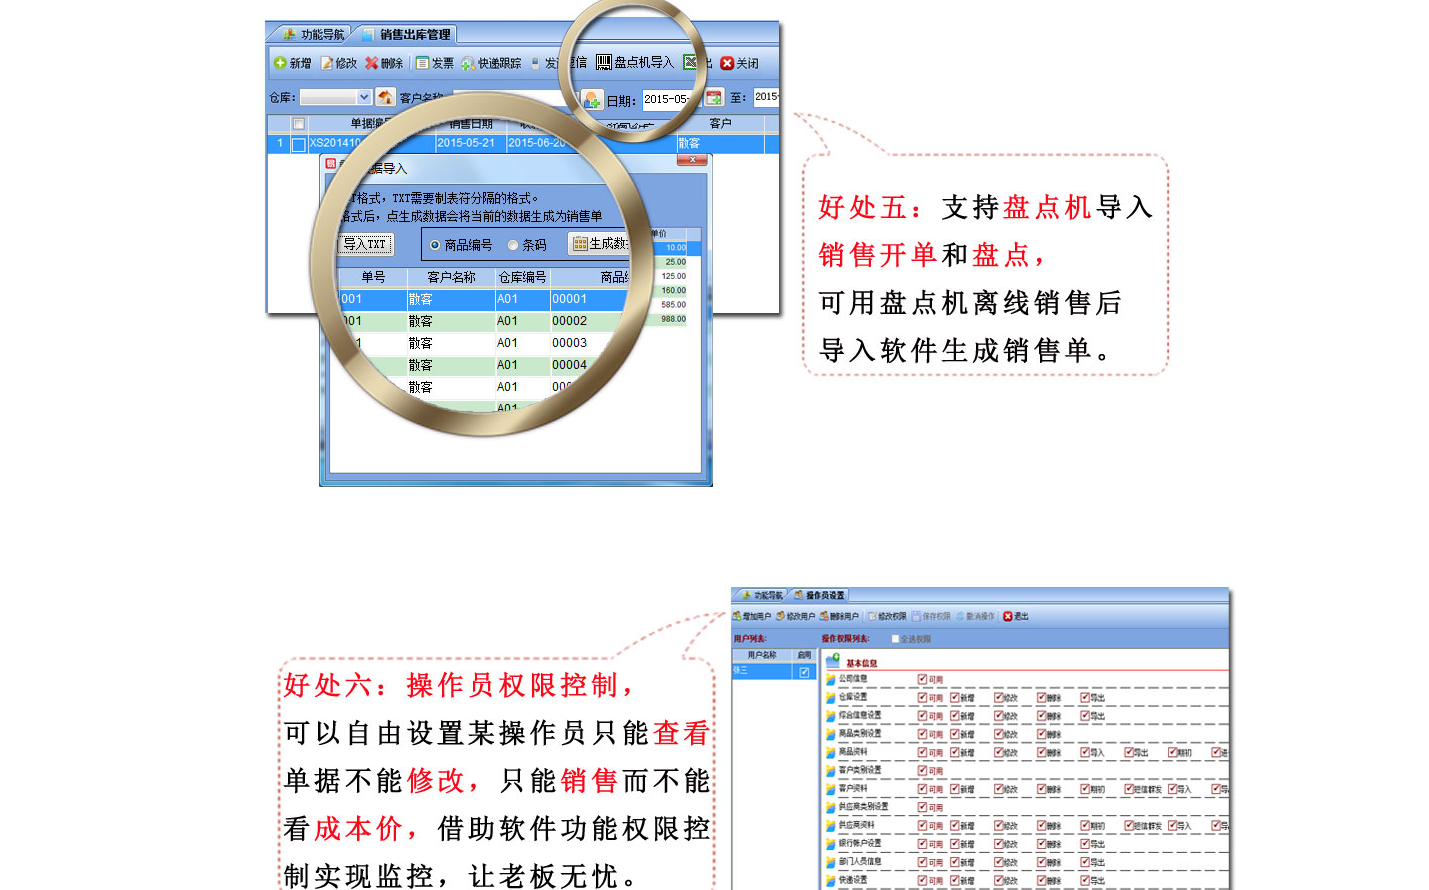Image resolution: width=1429 pixels, height=890 pixels.
Task: Toggle 短信群发 checkbox for 客户资料
Action: pos(1128,789)
